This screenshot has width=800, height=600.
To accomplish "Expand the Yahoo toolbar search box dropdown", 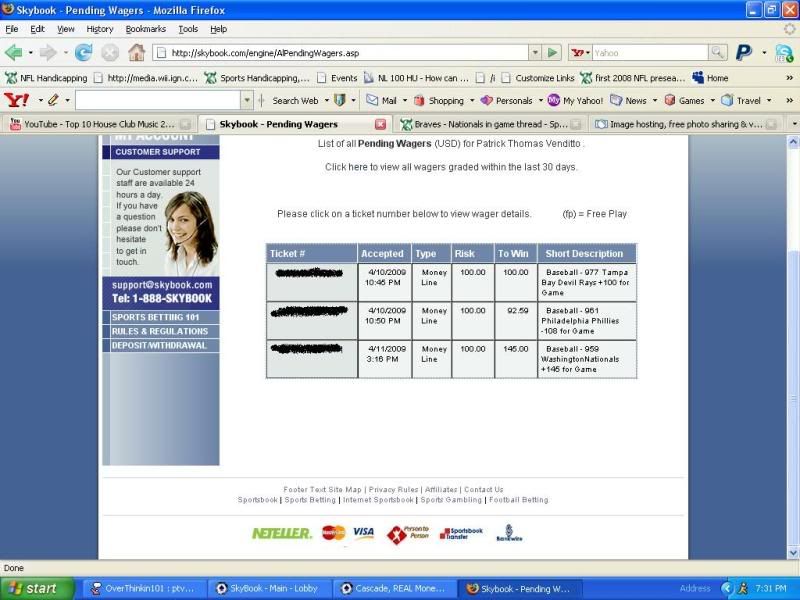I will tap(247, 100).
